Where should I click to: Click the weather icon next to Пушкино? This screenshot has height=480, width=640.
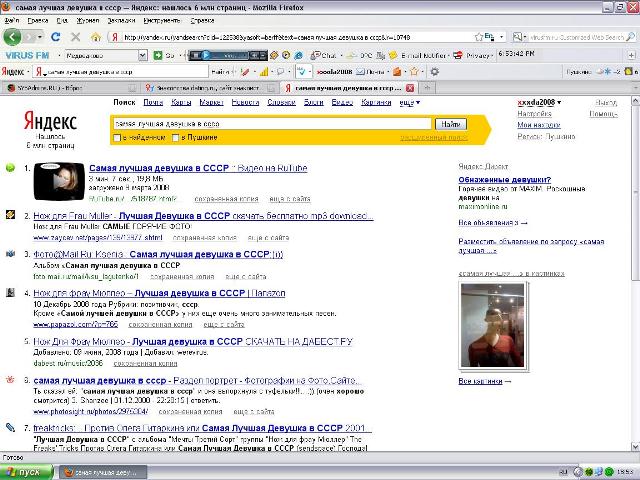coord(603,72)
